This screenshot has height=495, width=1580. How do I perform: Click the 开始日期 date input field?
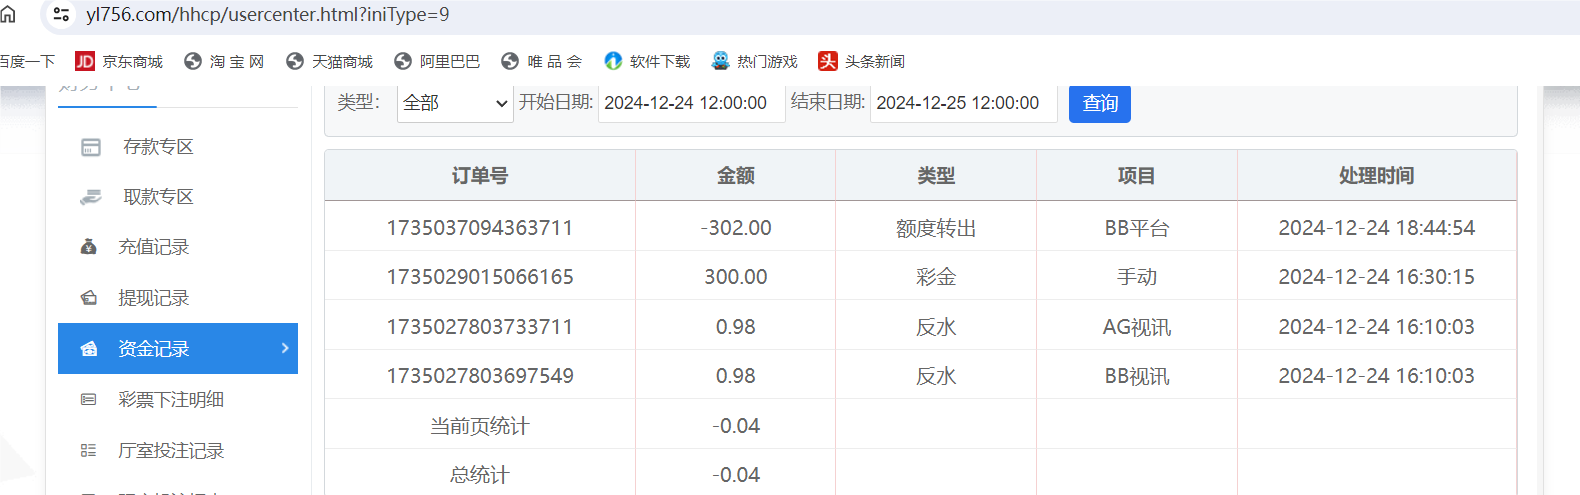tap(690, 103)
